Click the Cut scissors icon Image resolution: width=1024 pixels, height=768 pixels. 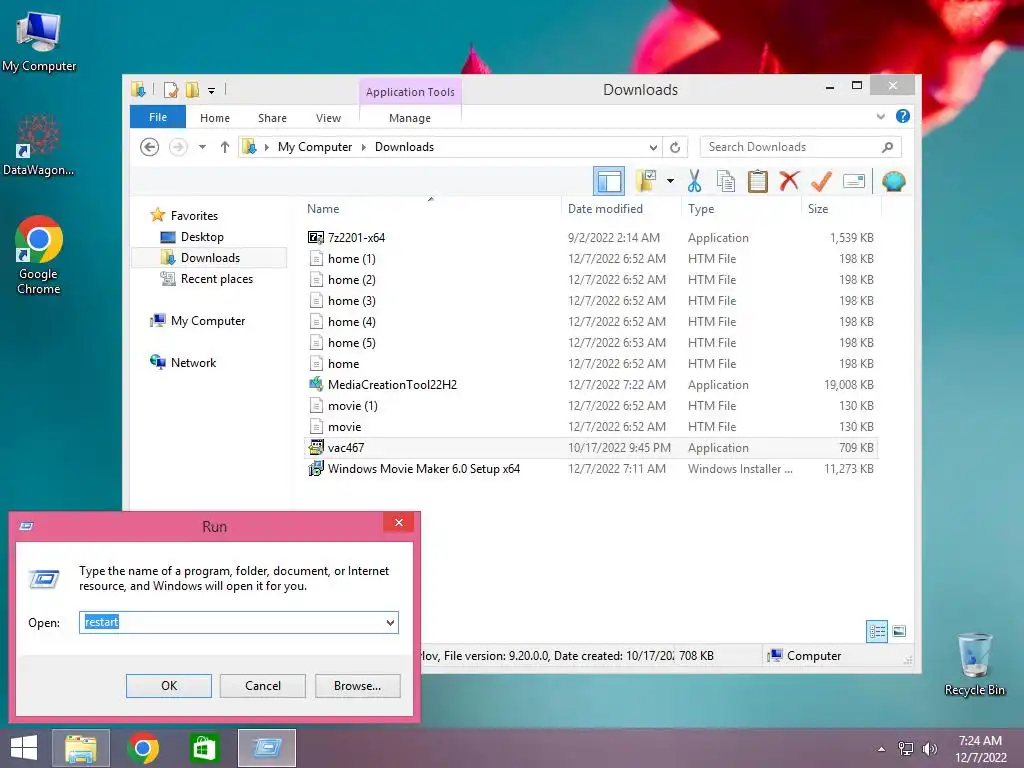pos(694,181)
